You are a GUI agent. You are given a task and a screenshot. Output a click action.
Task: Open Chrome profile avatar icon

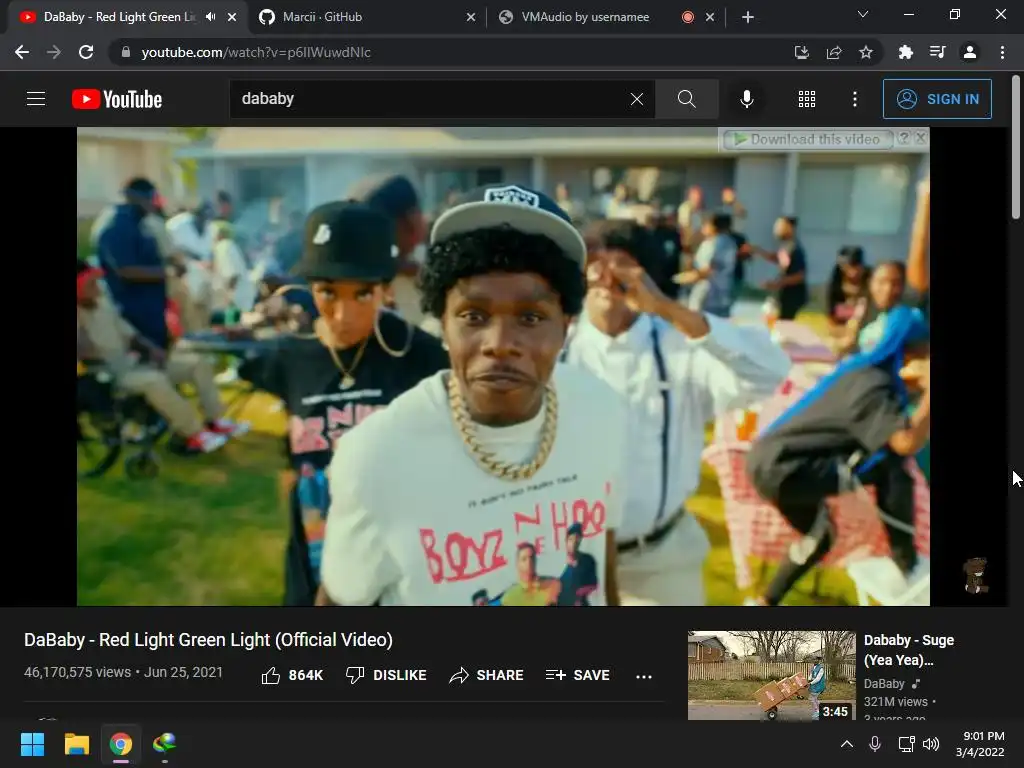pos(970,52)
